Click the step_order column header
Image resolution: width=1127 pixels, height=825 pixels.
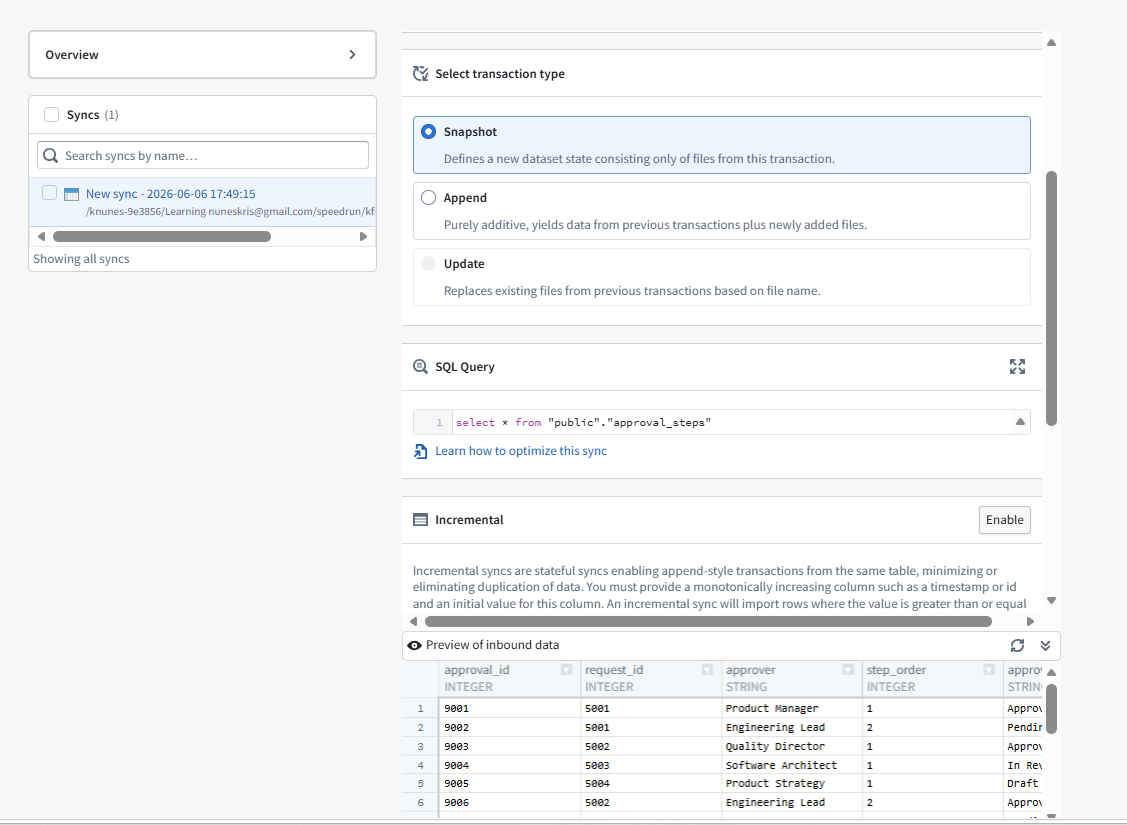tap(932, 678)
